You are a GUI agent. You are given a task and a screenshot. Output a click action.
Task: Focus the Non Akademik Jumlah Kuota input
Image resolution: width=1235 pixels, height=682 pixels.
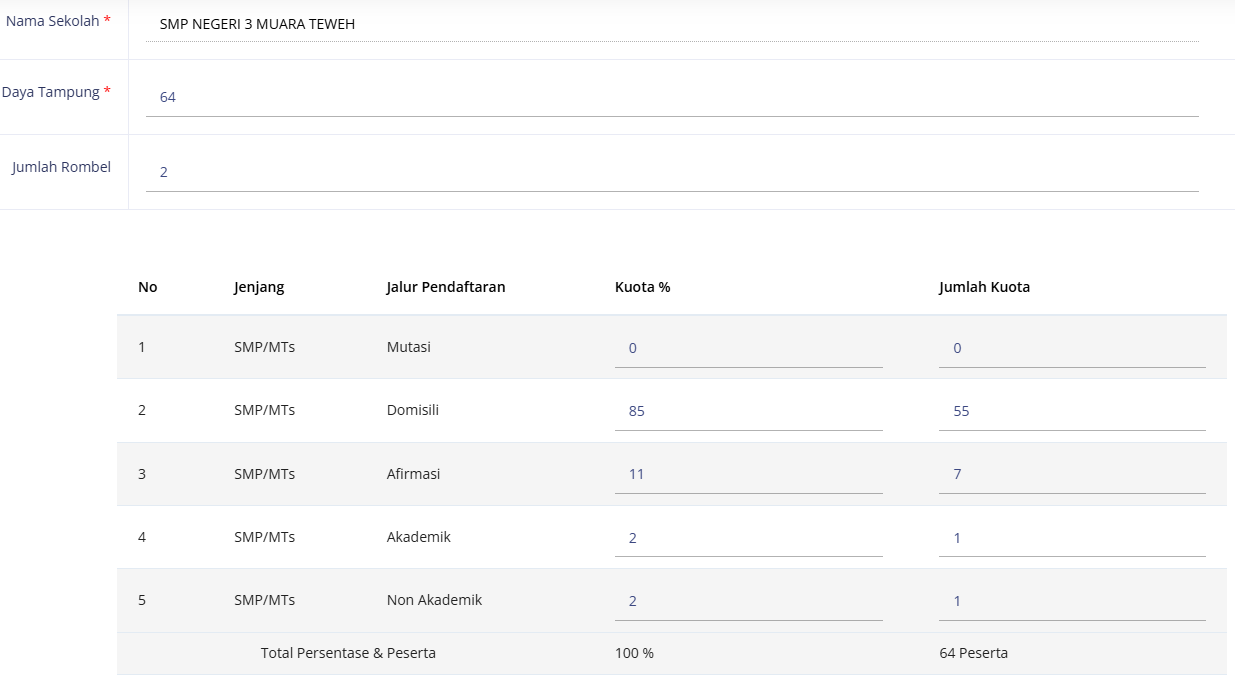point(1071,601)
